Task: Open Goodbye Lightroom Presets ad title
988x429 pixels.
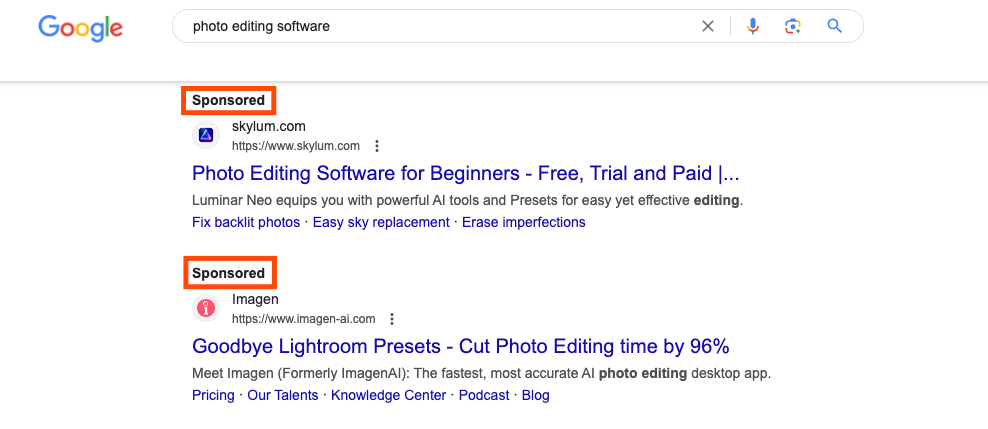Action: click(461, 346)
